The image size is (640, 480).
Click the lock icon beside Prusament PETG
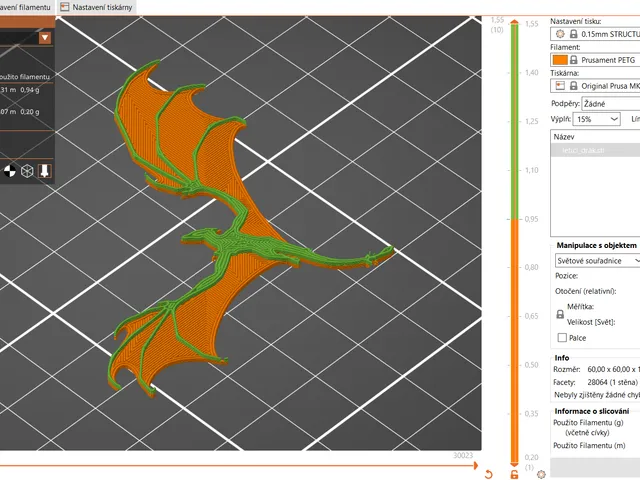(573, 60)
